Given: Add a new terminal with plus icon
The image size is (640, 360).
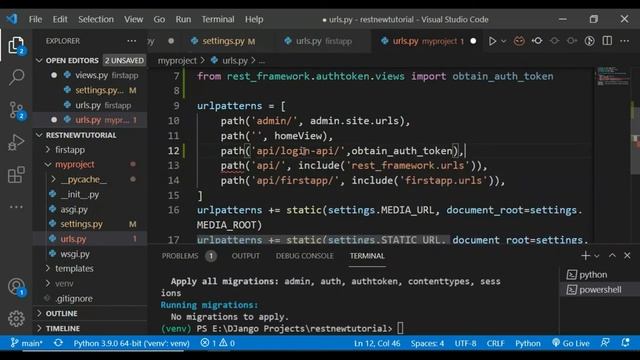Looking at the screenshot, I should [585, 256].
